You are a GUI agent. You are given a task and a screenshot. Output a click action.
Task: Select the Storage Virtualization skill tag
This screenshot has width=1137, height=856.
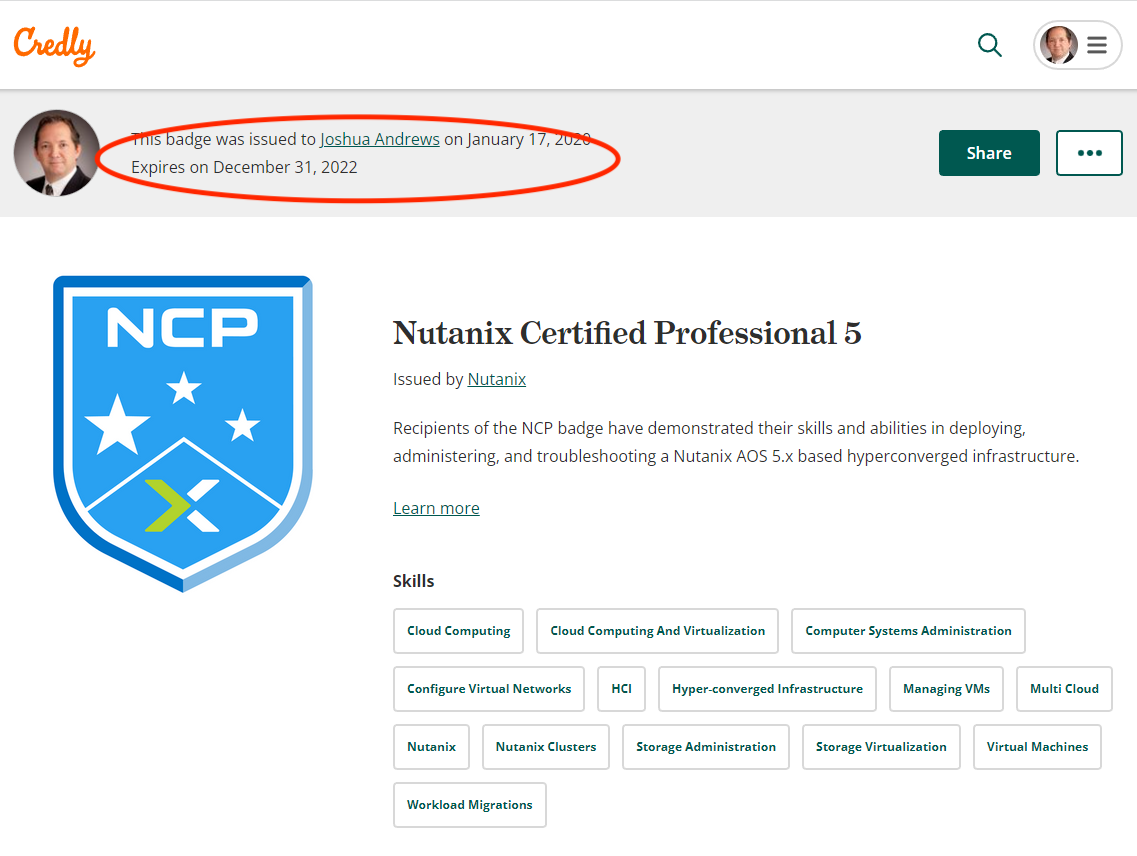tap(881, 747)
